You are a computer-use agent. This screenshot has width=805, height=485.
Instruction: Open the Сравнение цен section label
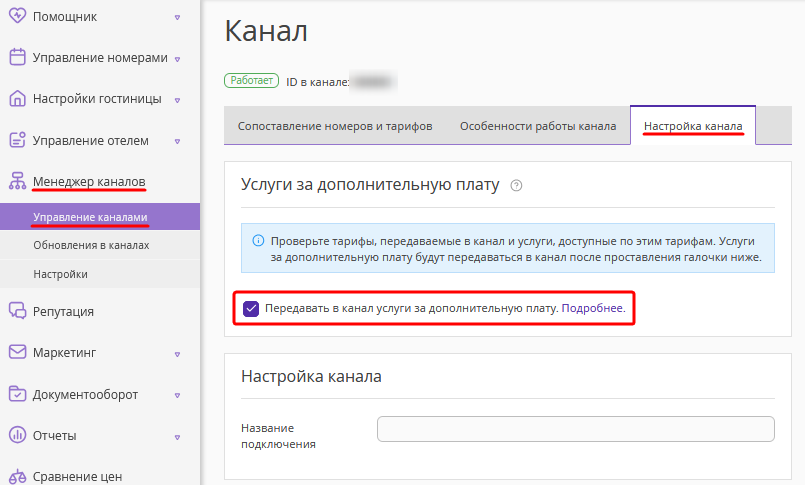pyautogui.click(x=77, y=477)
